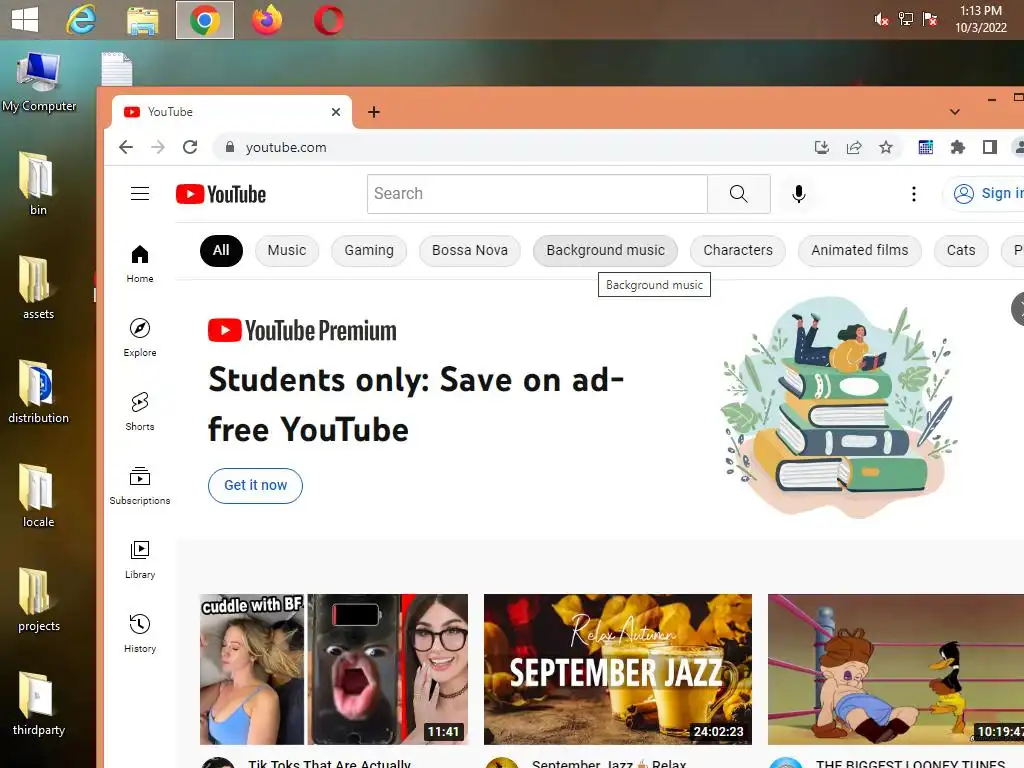The width and height of the screenshot is (1024, 768).
Task: Select the All filter chip
Action: coord(221,250)
